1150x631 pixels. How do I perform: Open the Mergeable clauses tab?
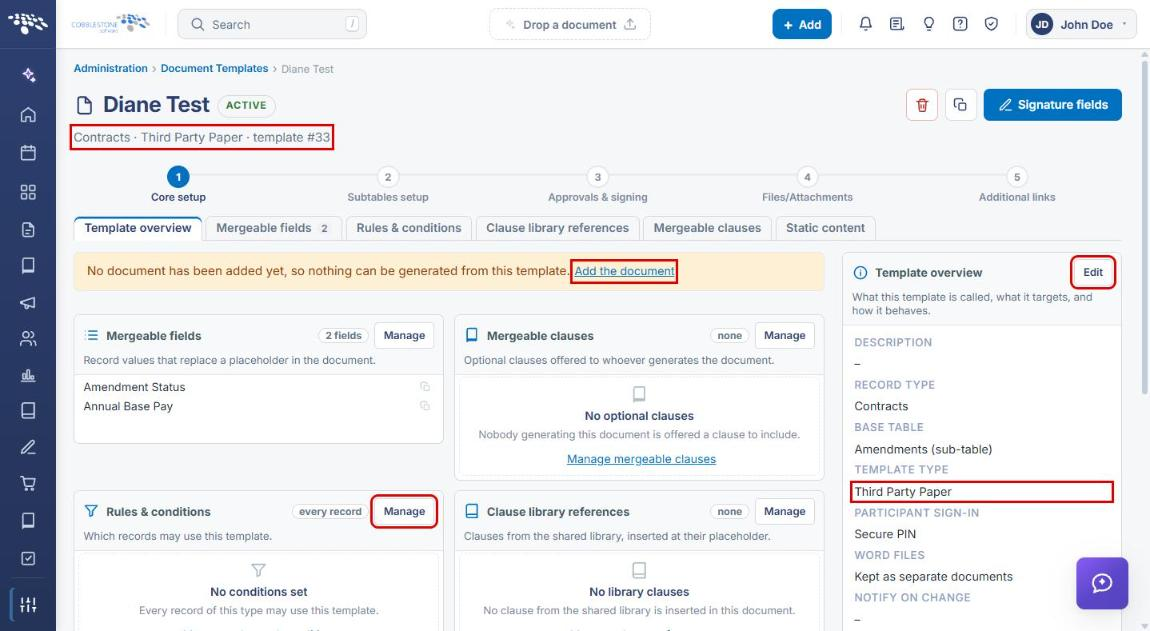coord(707,228)
